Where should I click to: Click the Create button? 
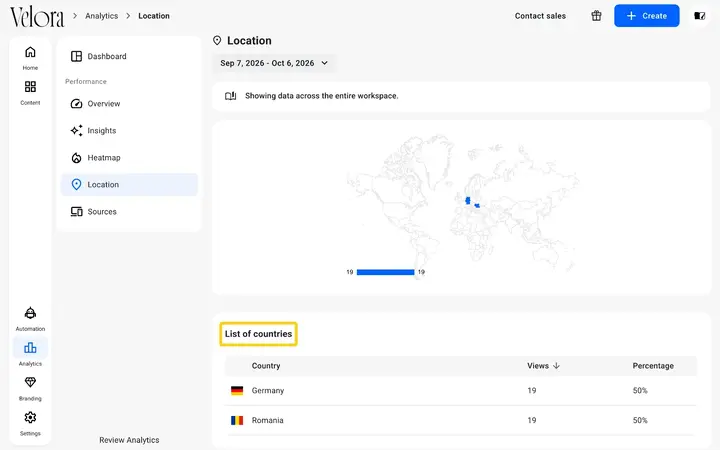pos(647,16)
